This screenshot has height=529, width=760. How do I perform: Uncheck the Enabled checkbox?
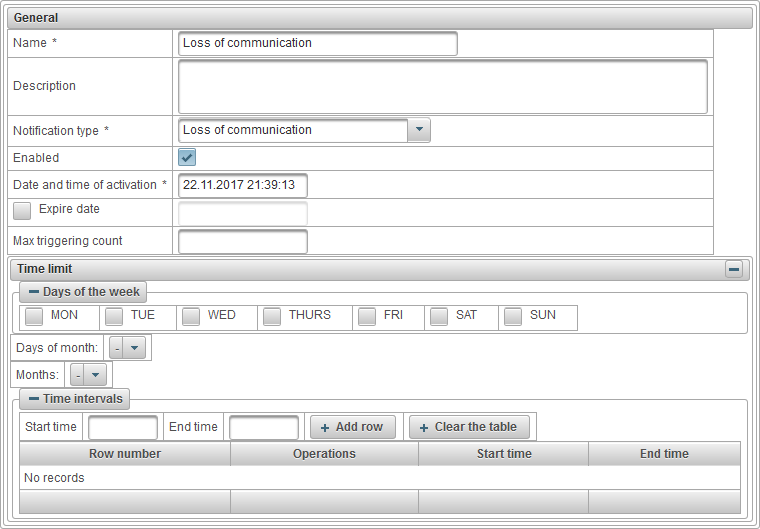click(x=187, y=158)
